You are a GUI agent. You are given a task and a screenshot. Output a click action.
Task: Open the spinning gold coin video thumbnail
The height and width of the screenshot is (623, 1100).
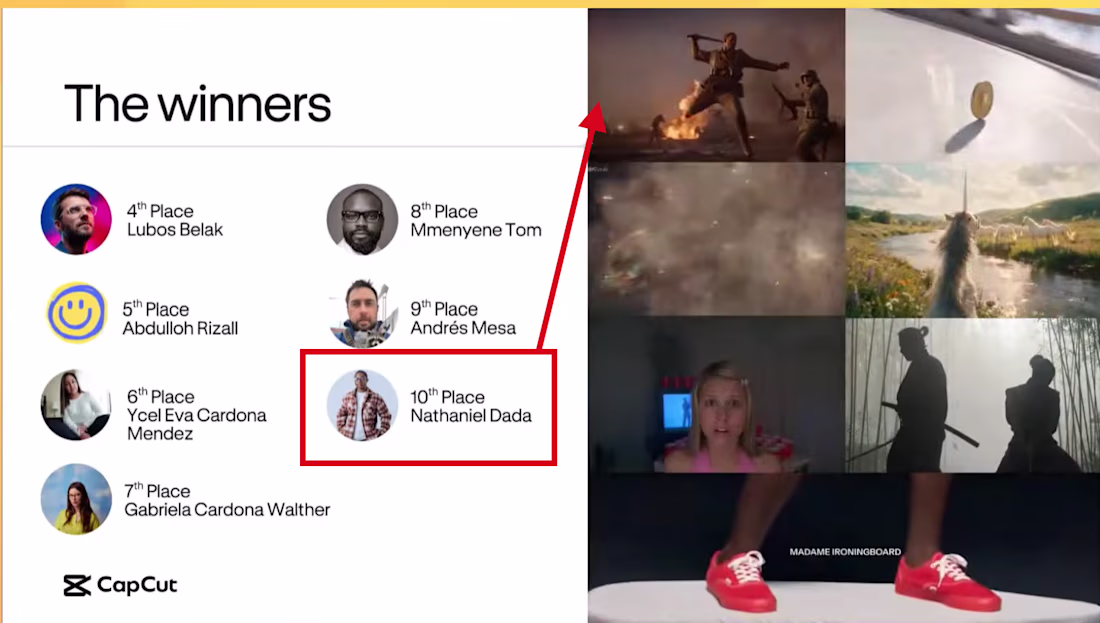pos(973,85)
